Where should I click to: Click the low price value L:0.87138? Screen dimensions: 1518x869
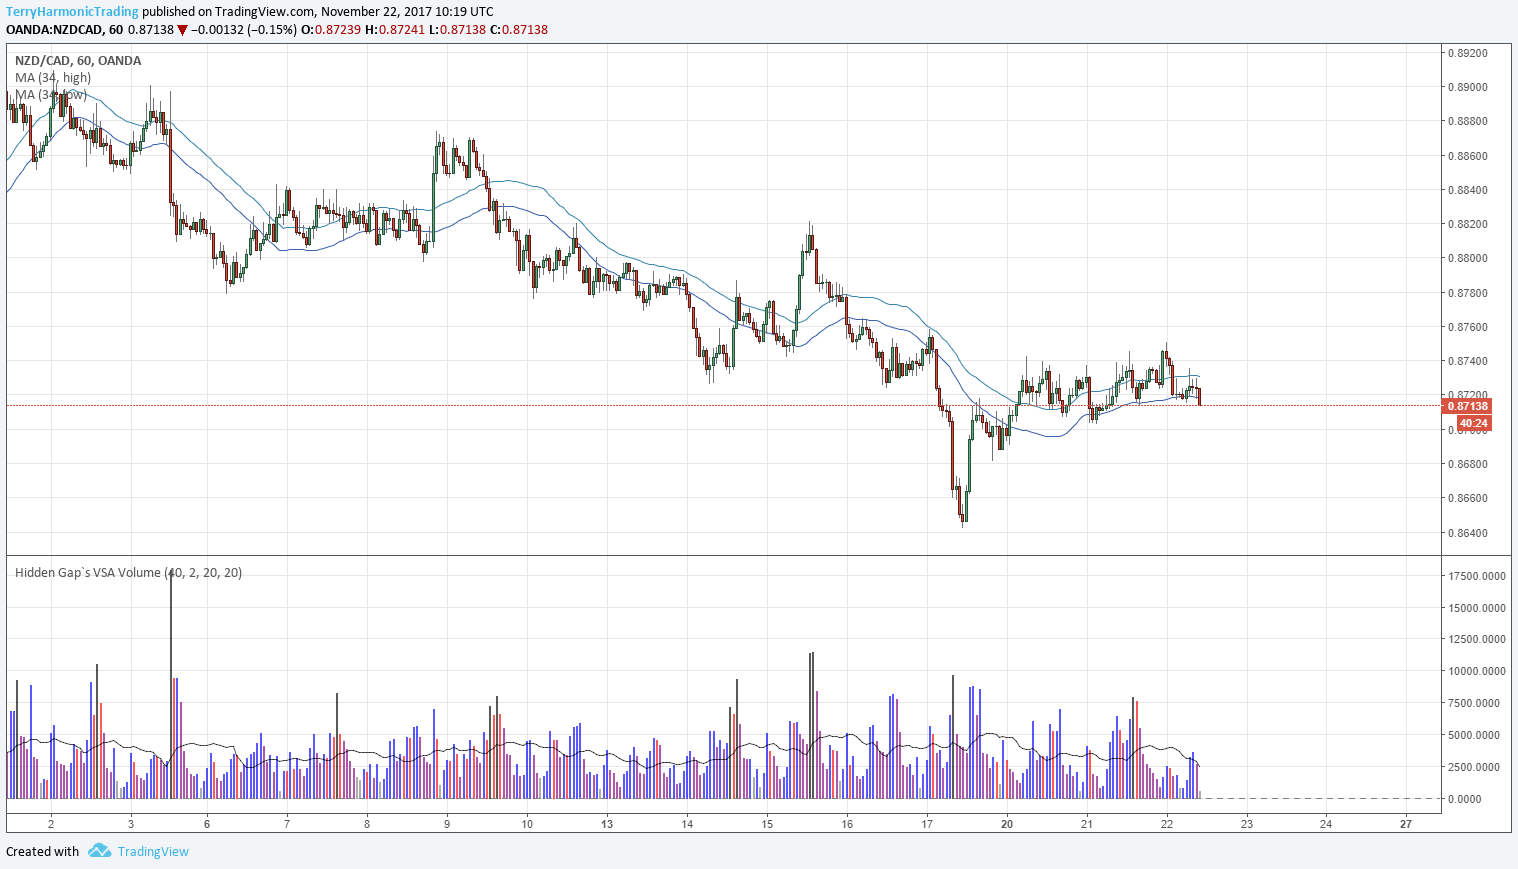pos(457,30)
